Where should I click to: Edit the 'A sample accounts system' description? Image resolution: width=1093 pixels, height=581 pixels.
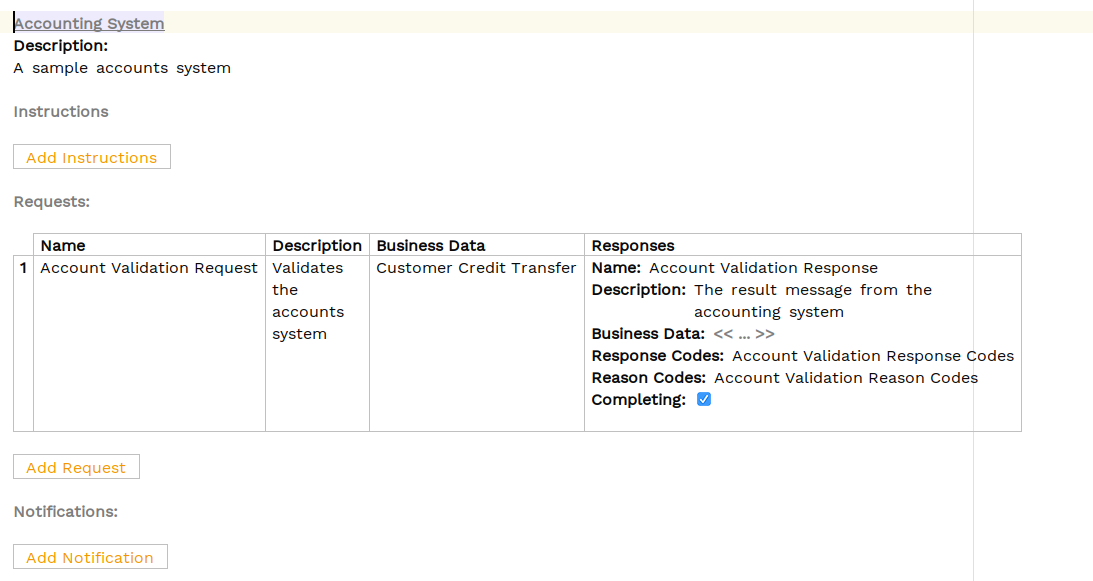[122, 68]
